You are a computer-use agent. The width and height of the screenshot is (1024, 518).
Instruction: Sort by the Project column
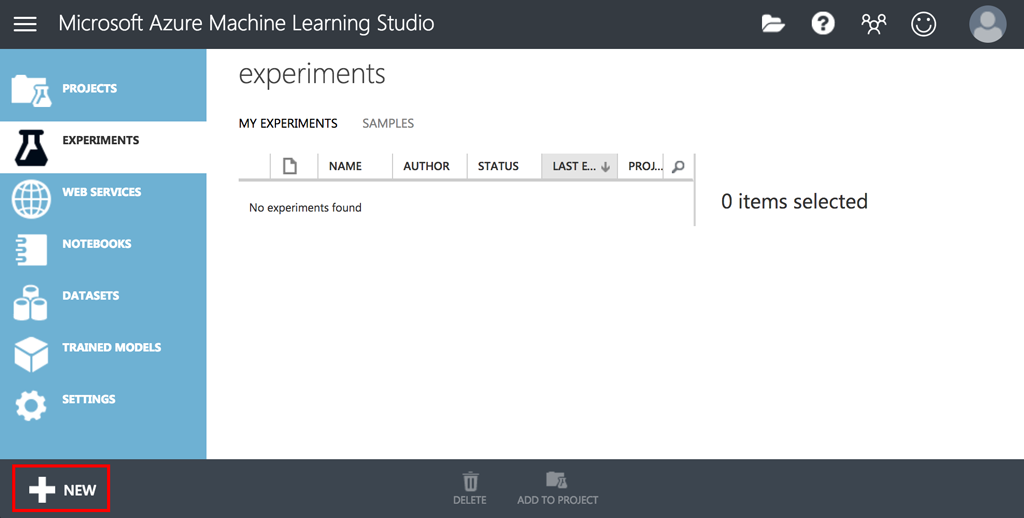[645, 166]
